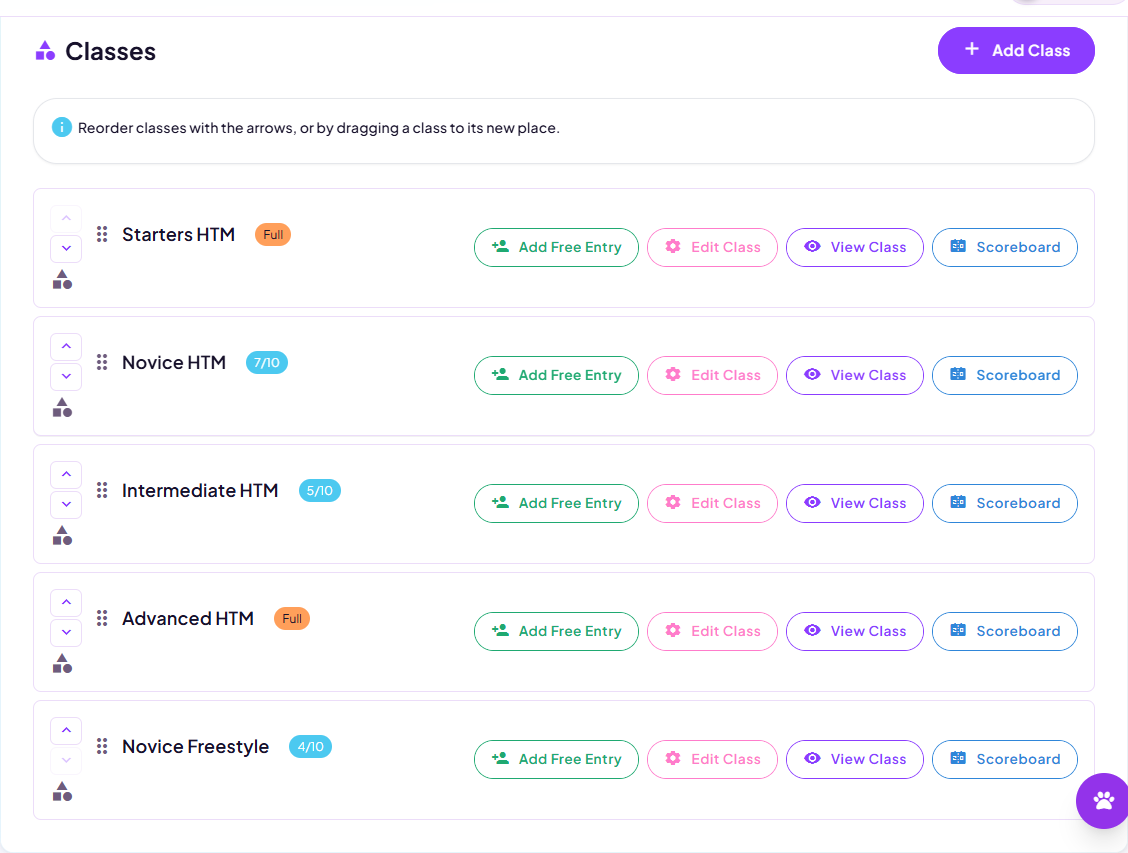Screen dimensions: 1128x853
Task: Open Novice HTM scoreboard
Action: (1005, 375)
